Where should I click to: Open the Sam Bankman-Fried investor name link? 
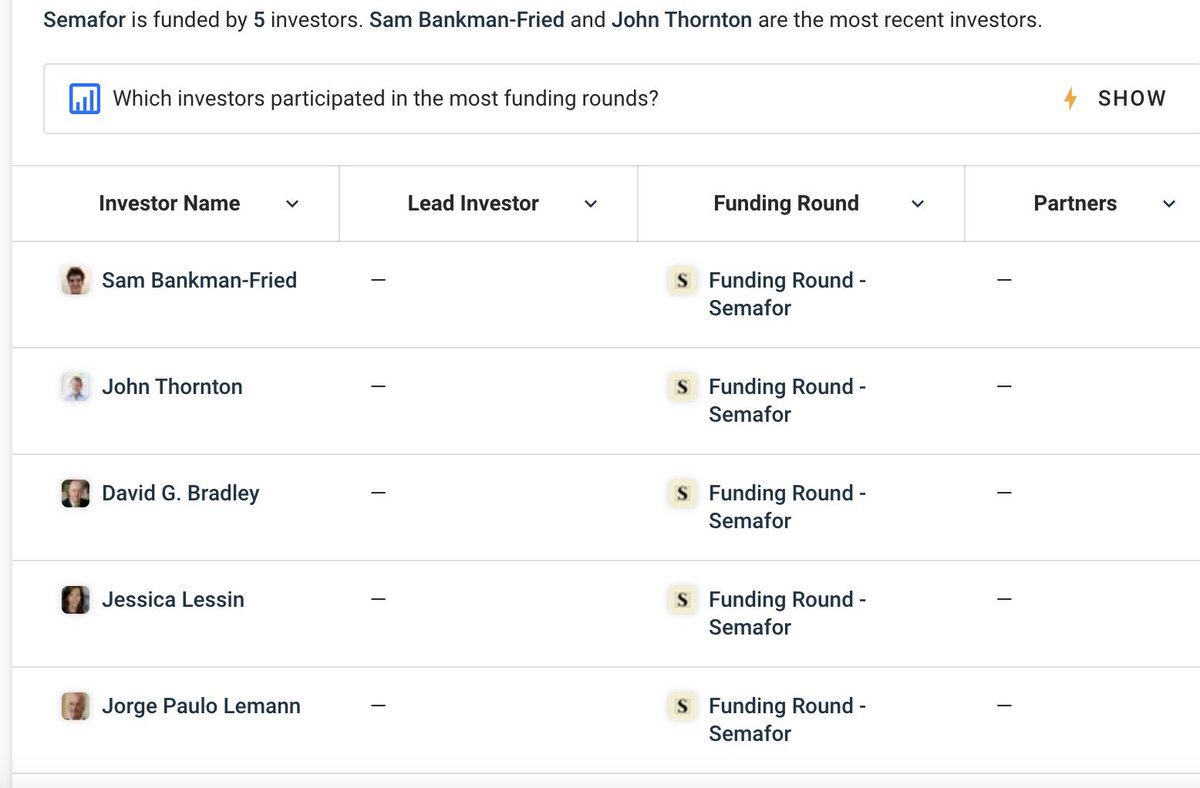[199, 280]
